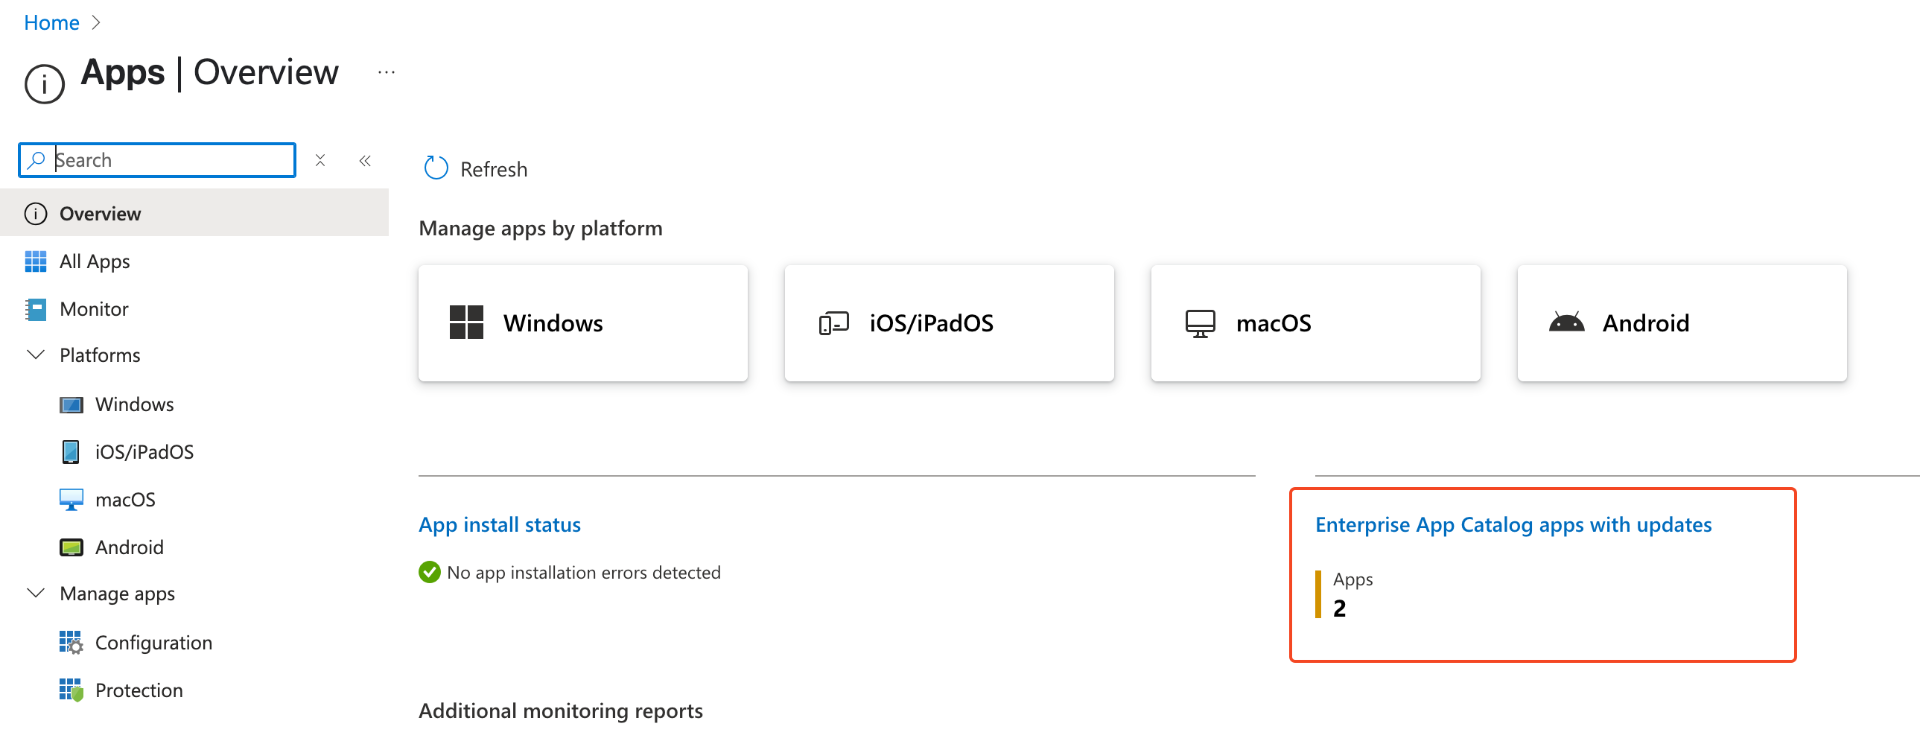
Task: Focus the sidebar Search field
Action: (157, 160)
